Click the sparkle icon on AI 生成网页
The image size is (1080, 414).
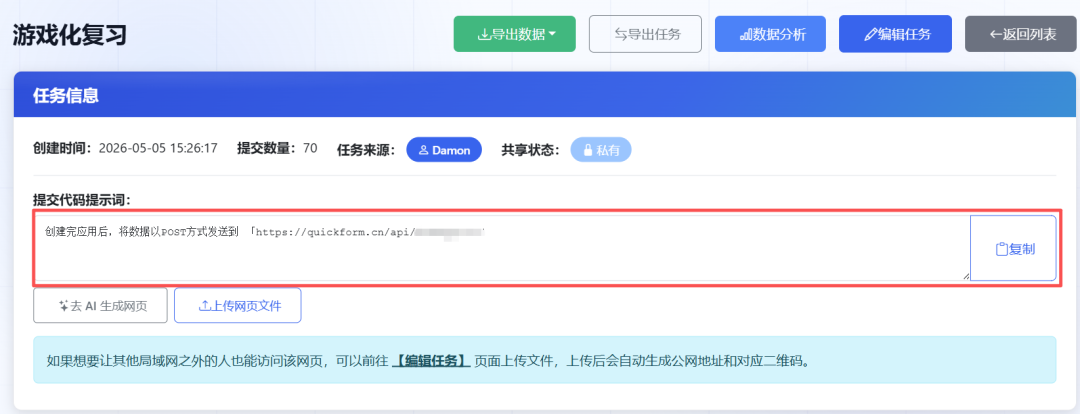[64, 306]
